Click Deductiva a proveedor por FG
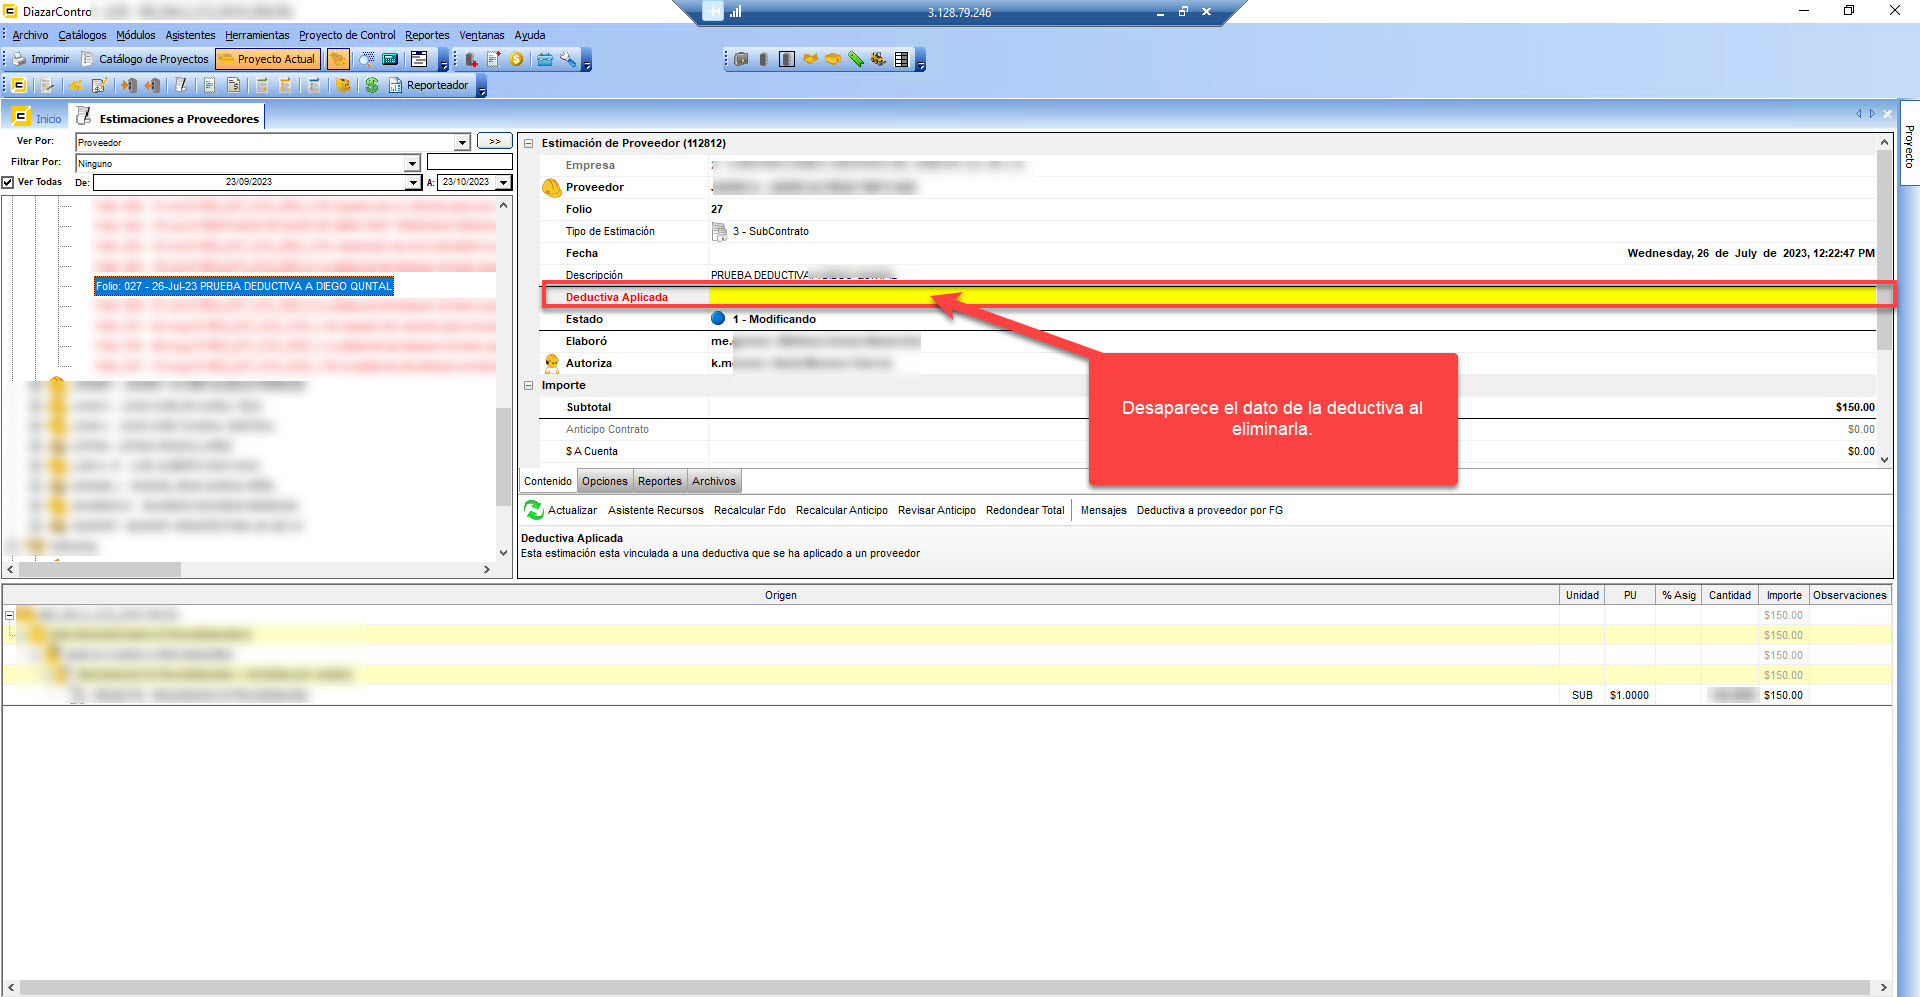This screenshot has width=1920, height=997. point(1209,511)
